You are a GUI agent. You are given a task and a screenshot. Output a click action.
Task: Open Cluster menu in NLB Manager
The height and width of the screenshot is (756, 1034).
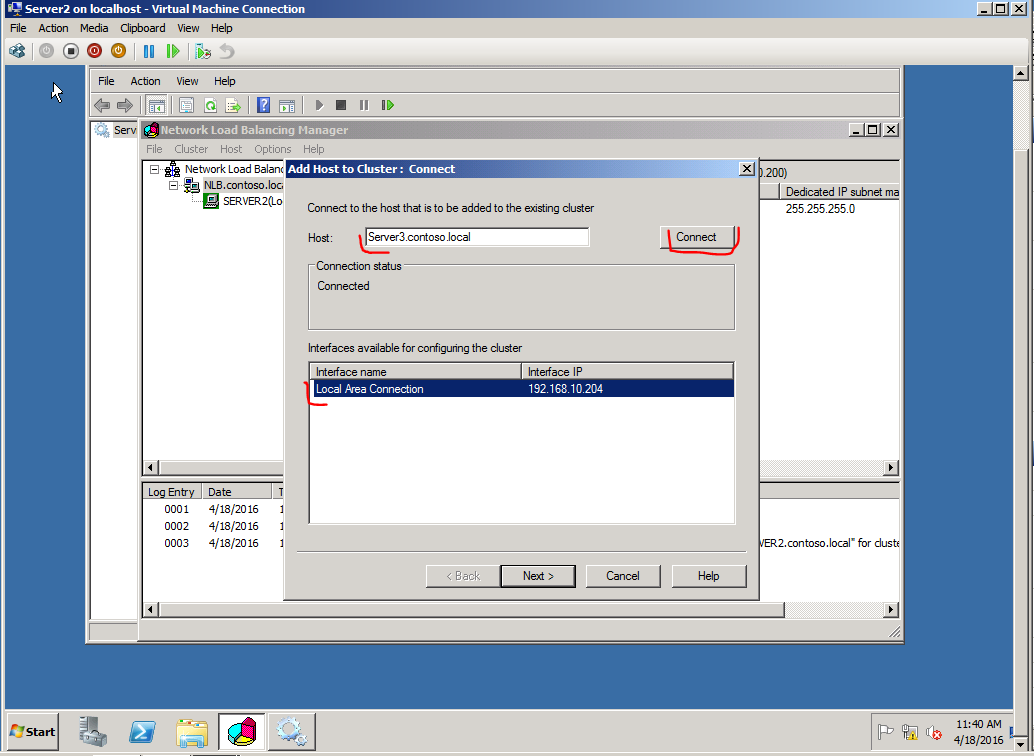(x=191, y=149)
